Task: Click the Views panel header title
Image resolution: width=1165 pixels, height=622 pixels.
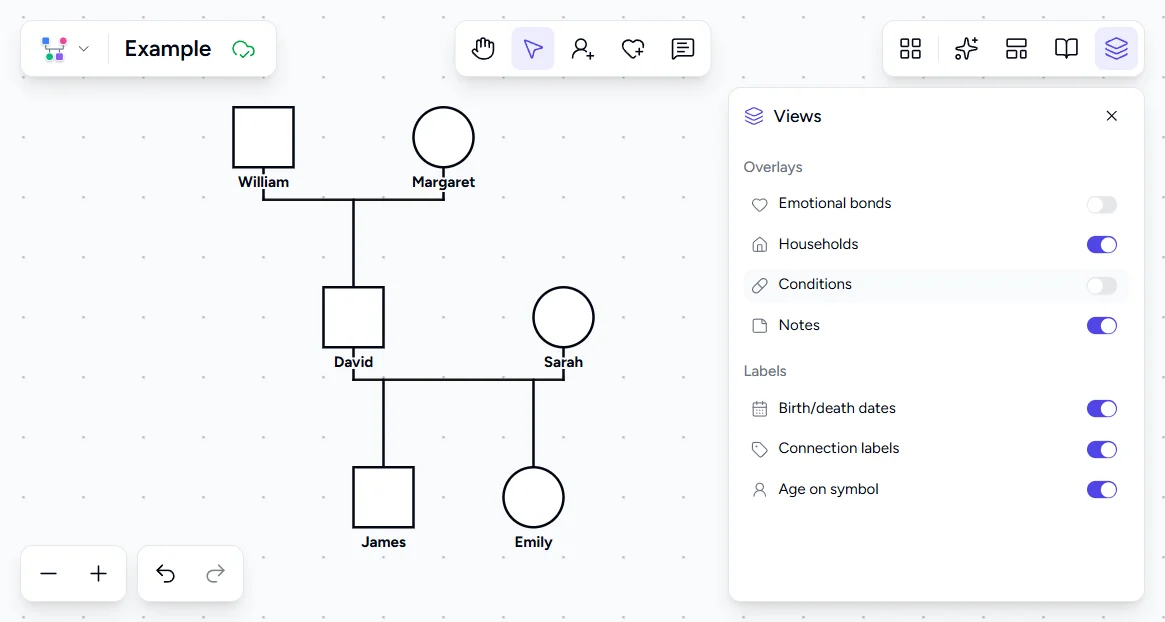Action: tap(797, 116)
